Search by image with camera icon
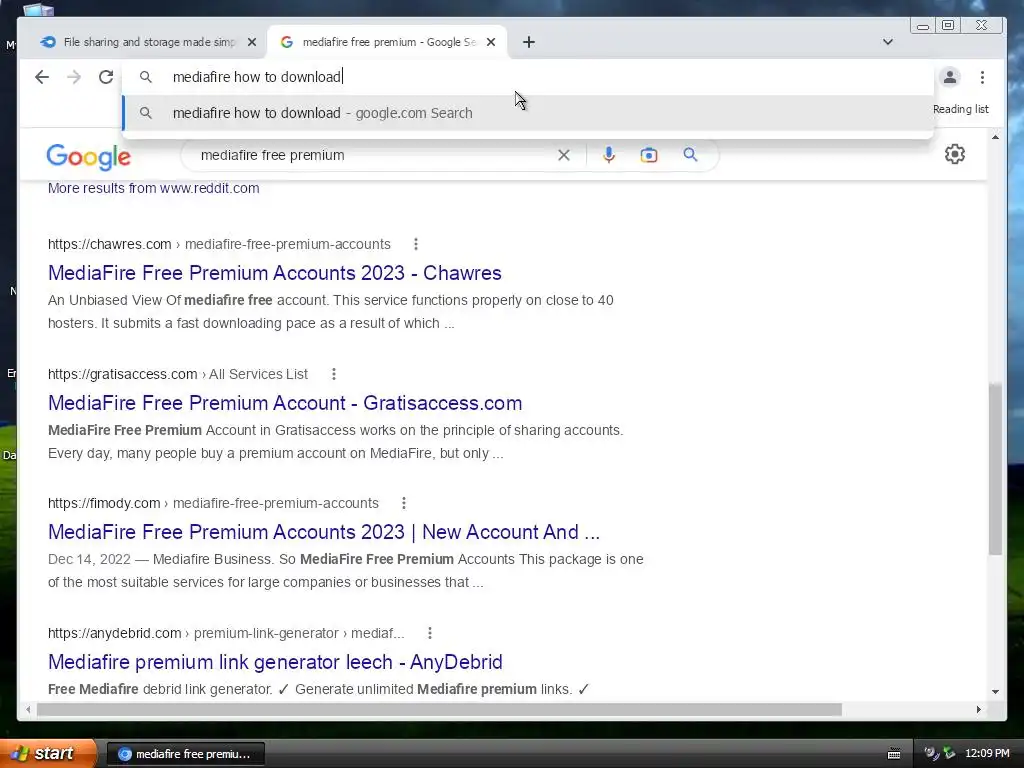1024x768 pixels. [x=648, y=155]
